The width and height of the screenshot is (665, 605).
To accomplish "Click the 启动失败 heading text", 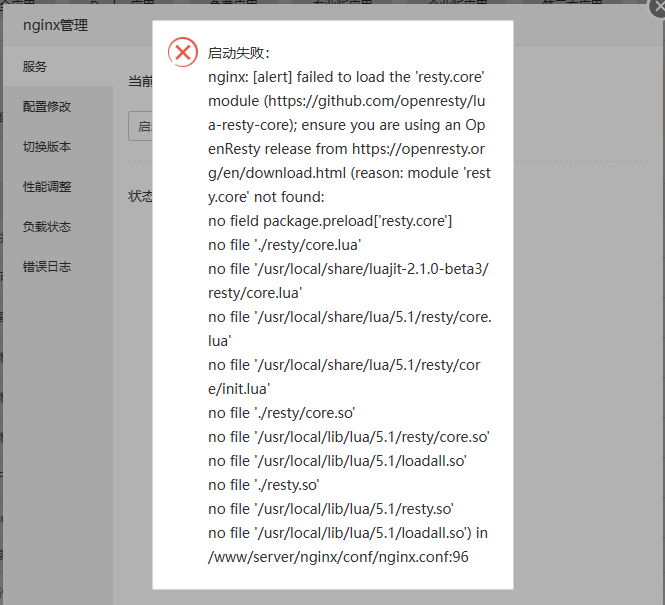I will (x=238, y=53).
